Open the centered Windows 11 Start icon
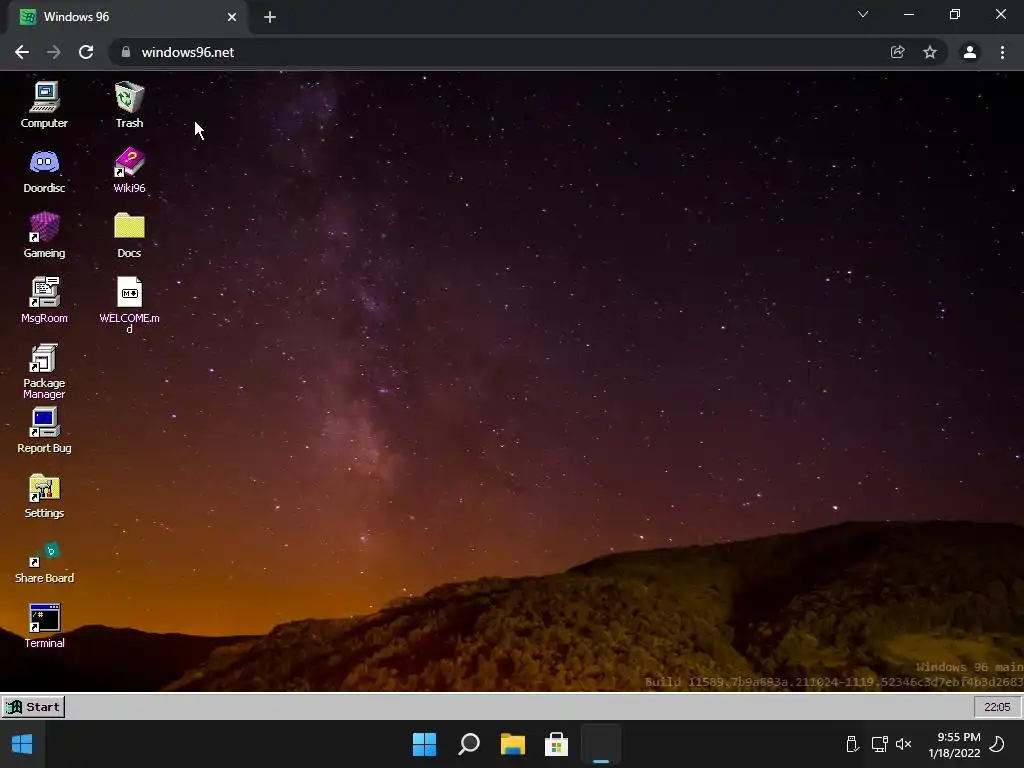This screenshot has width=1024, height=768. [424, 744]
